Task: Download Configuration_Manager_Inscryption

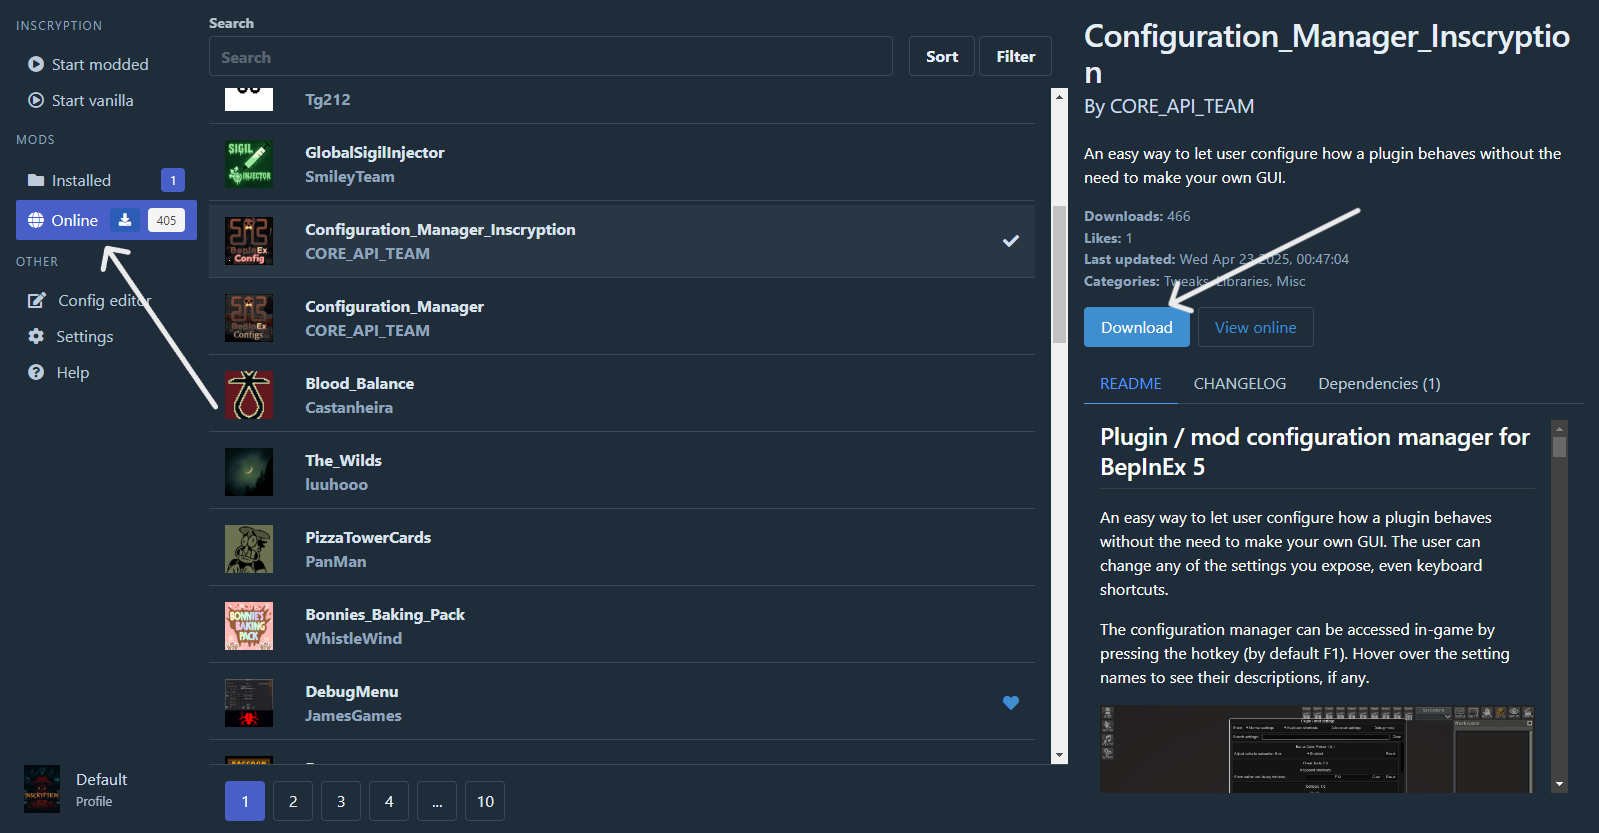Action: (x=1137, y=327)
